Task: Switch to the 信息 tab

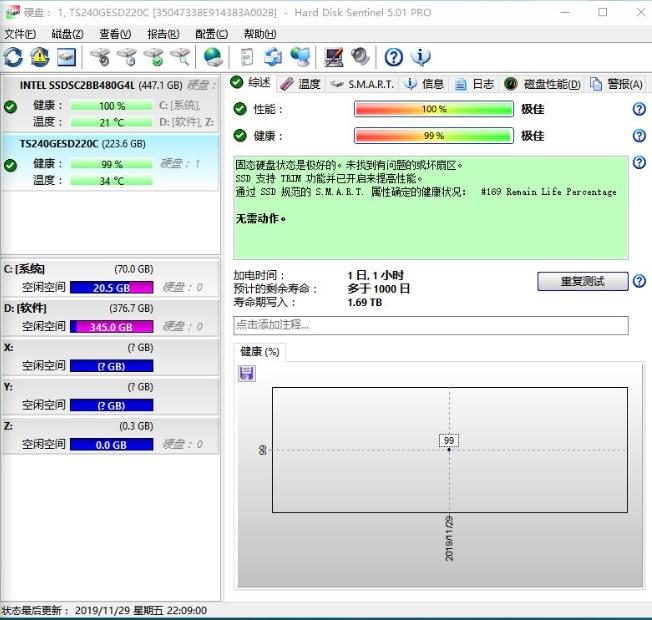Action: 424,84
